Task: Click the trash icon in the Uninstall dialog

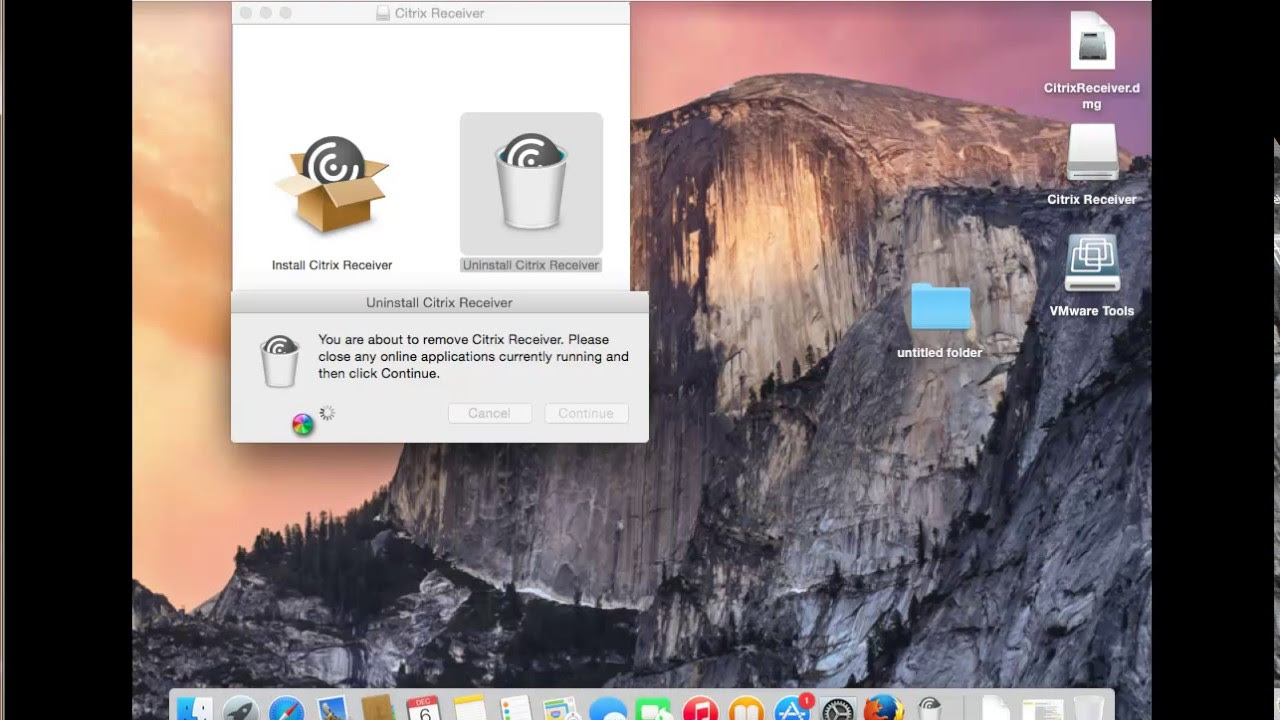Action: click(x=280, y=361)
